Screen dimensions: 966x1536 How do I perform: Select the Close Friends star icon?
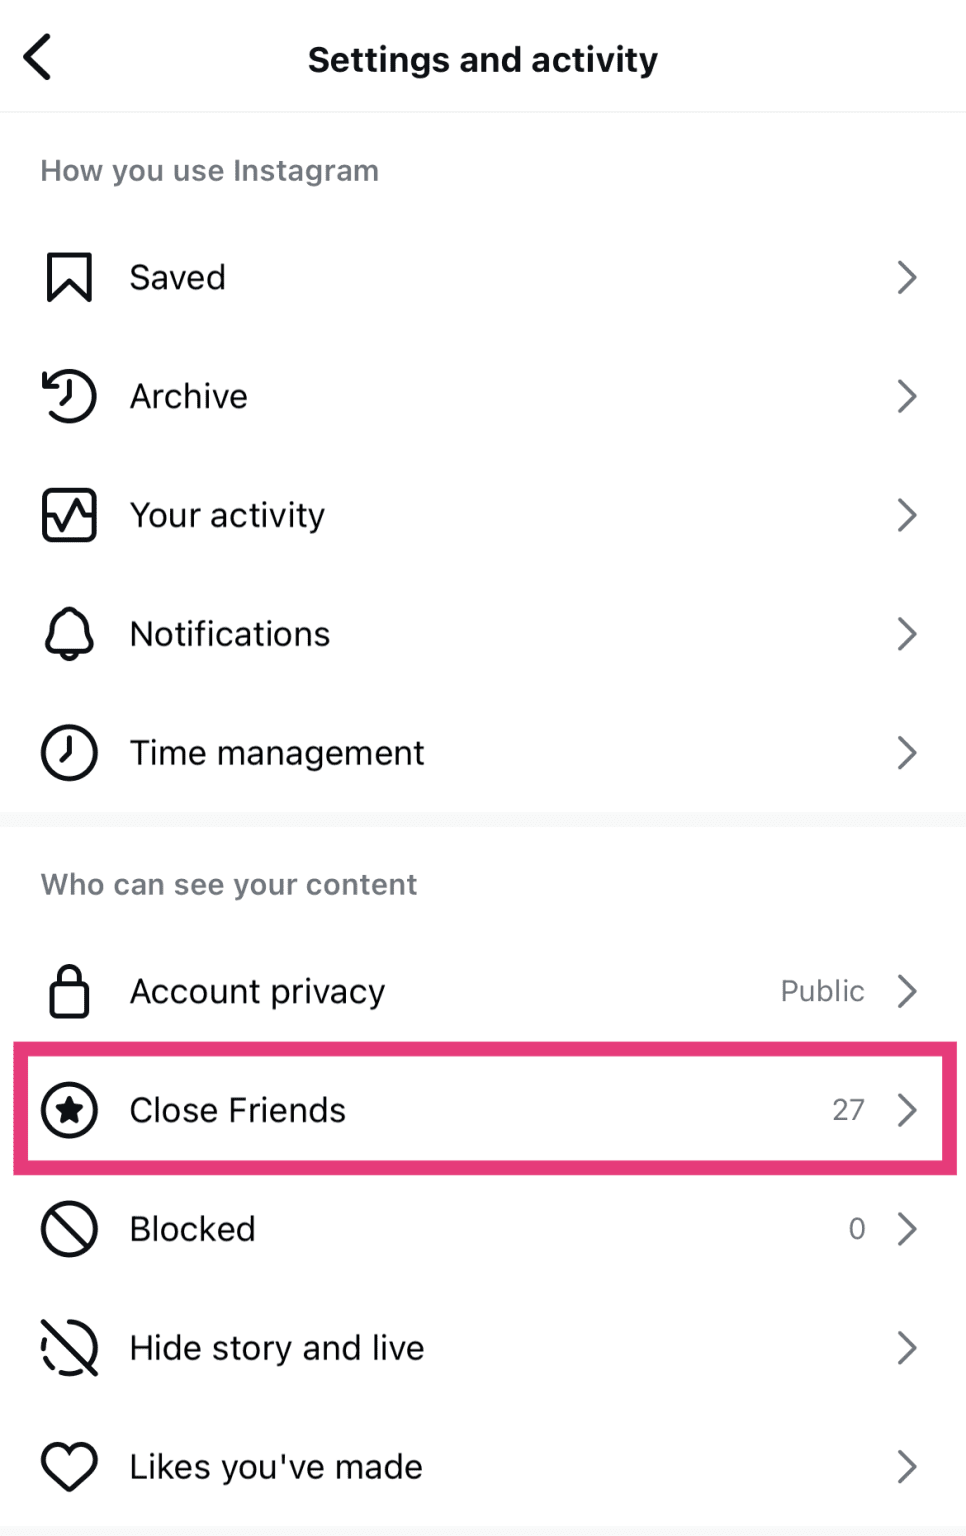pyautogui.click(x=68, y=1110)
